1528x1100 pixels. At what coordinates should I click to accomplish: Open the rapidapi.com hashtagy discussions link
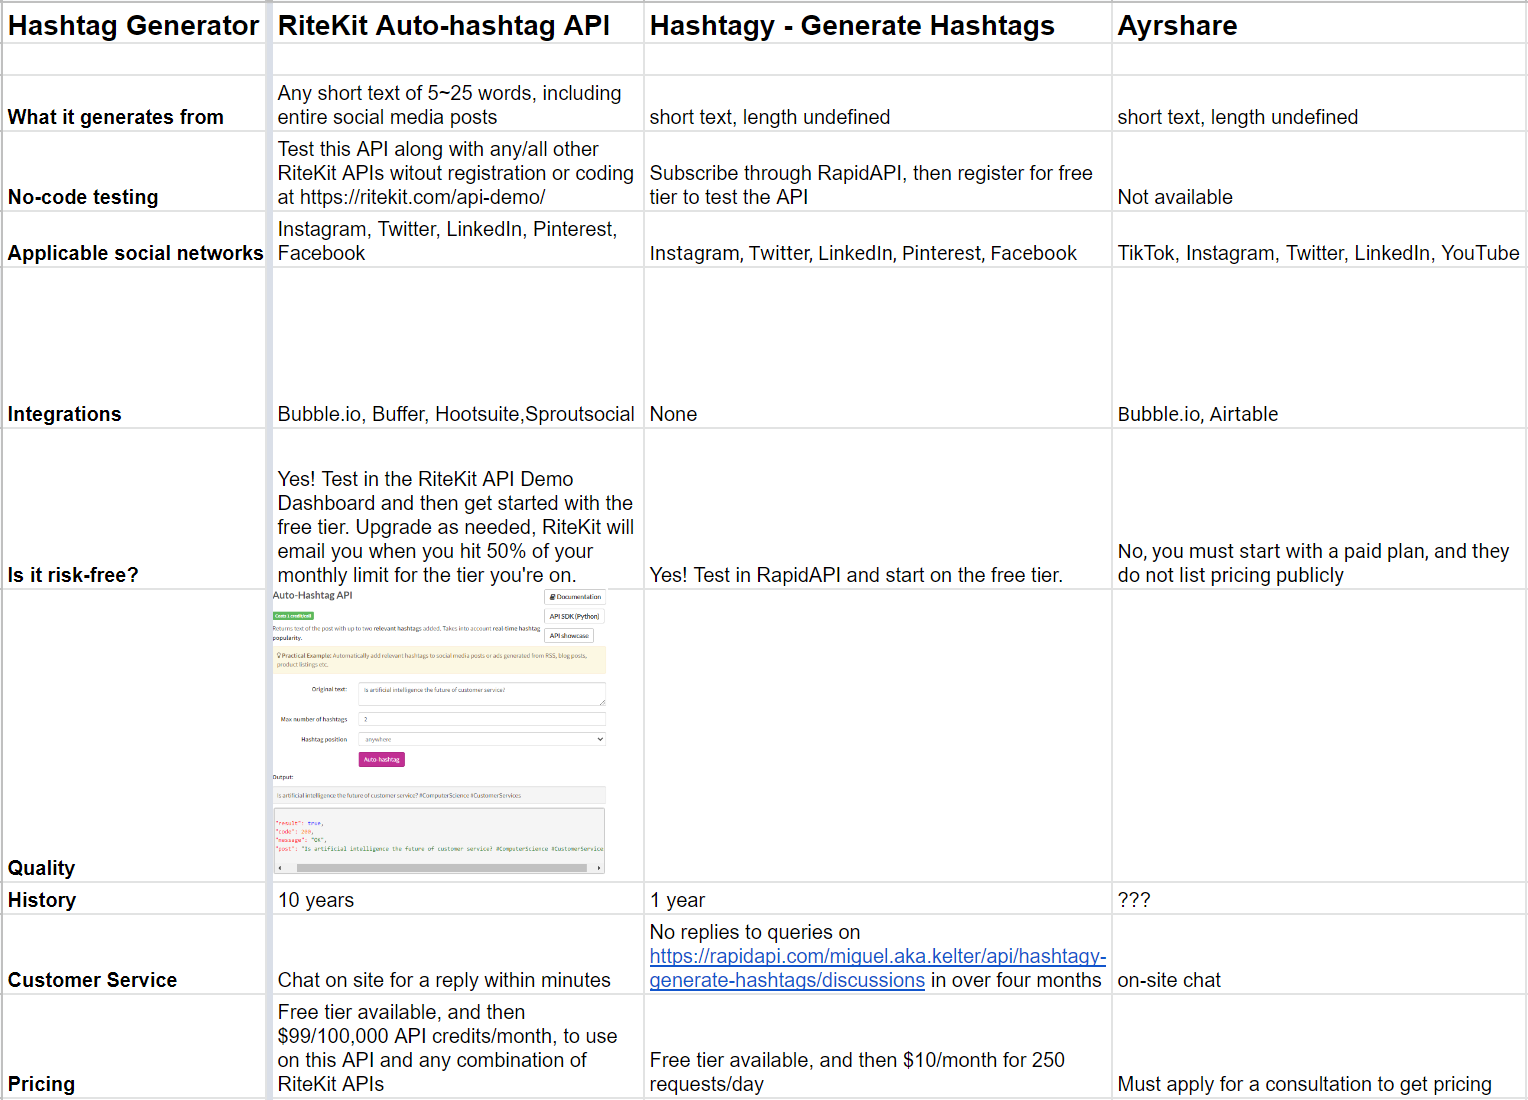877,968
